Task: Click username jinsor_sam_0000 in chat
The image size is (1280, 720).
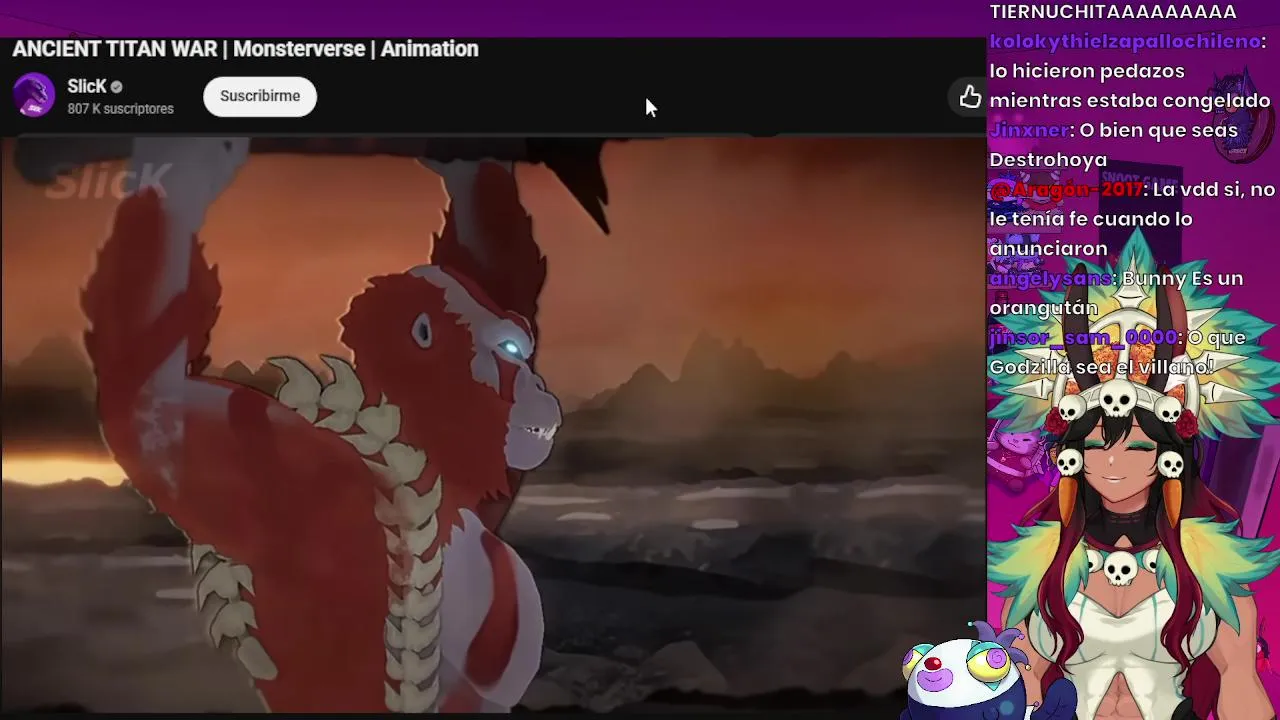Action: pyautogui.click(x=1085, y=337)
